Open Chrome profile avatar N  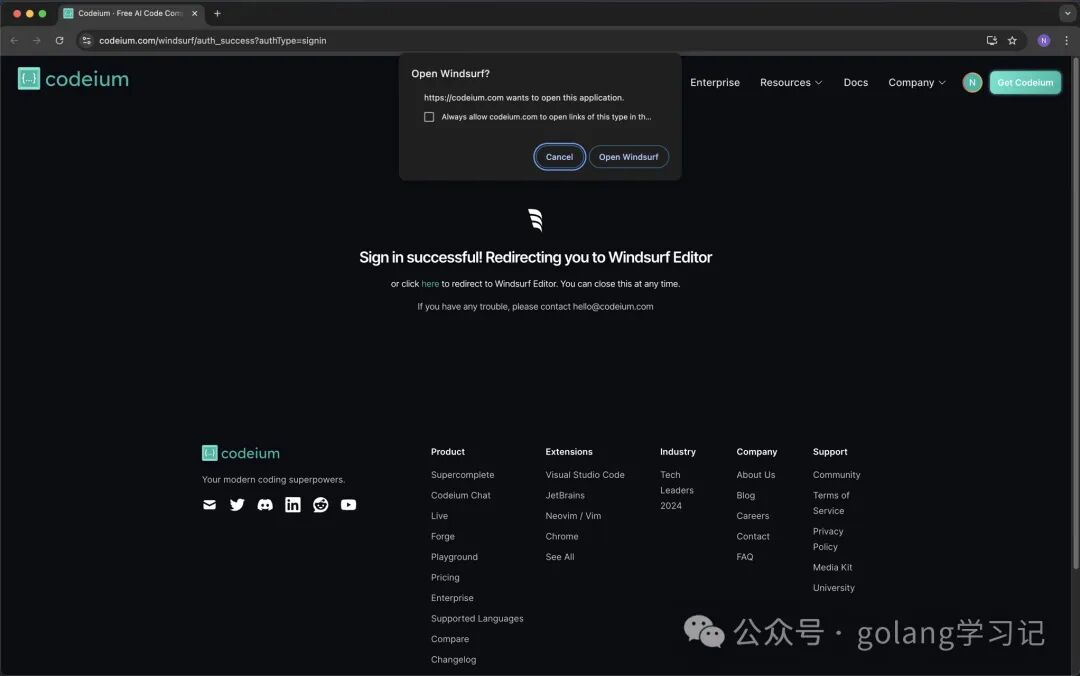pyautogui.click(x=1043, y=41)
